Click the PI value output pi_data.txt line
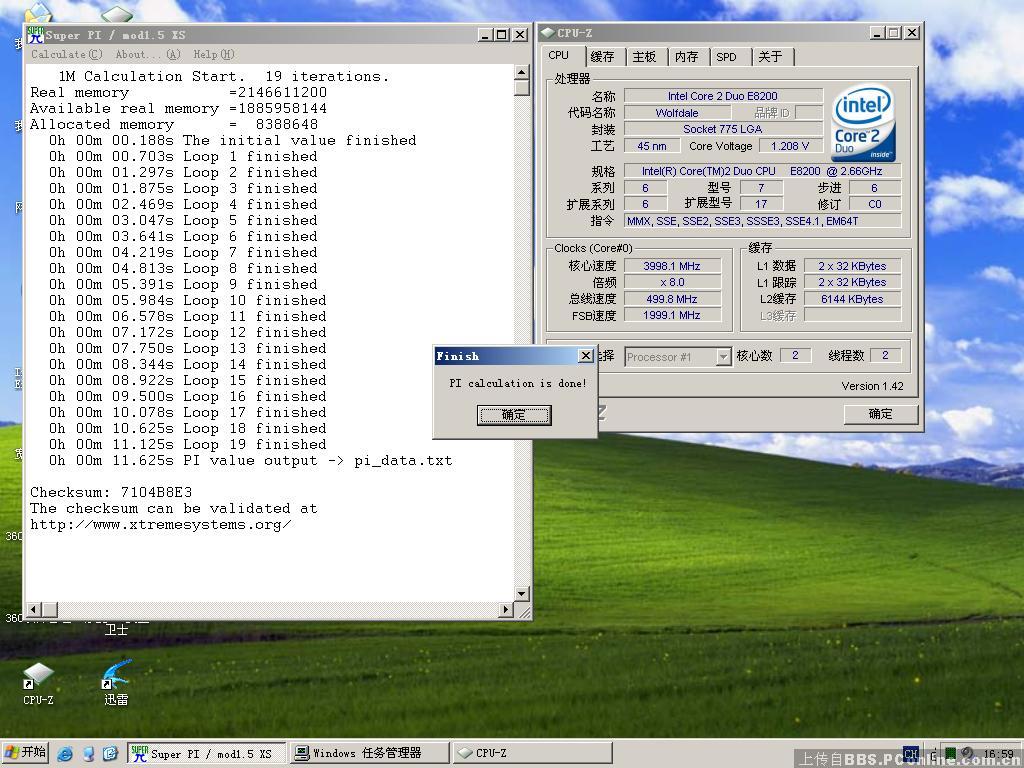The image size is (1024, 768). coord(250,460)
